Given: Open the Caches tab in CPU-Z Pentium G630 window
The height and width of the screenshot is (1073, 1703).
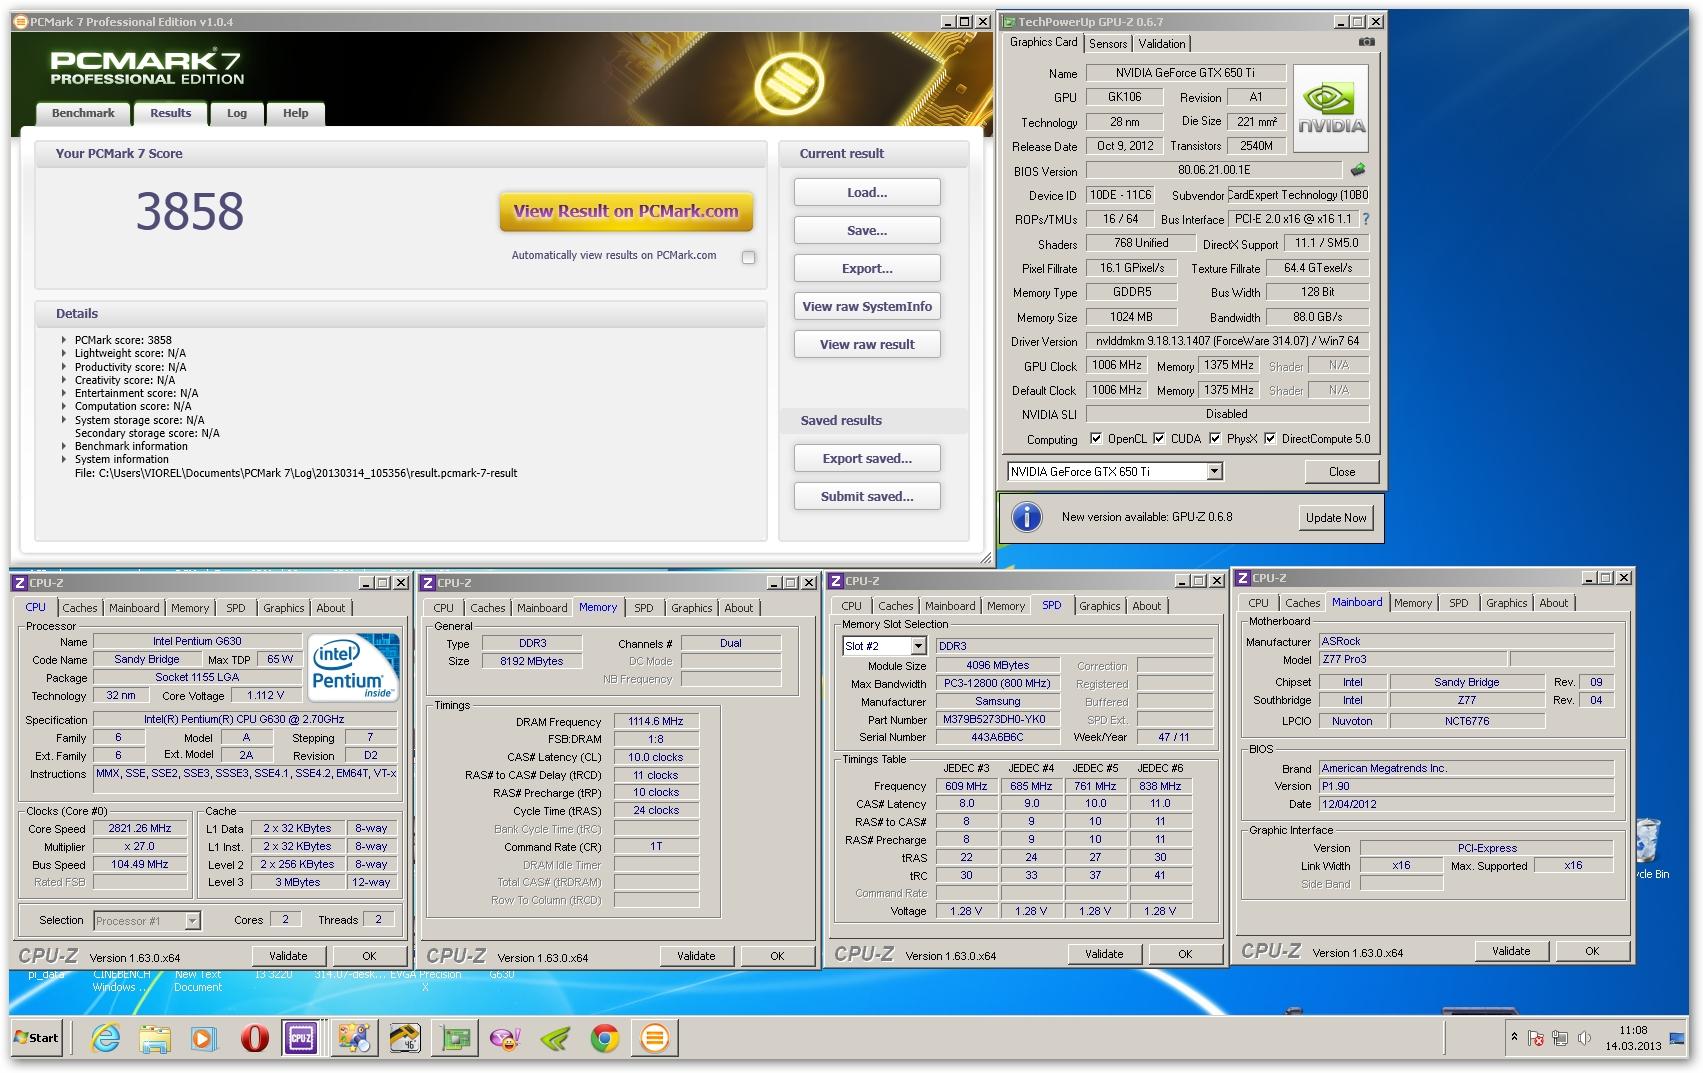Looking at the screenshot, I should pyautogui.click(x=80, y=608).
